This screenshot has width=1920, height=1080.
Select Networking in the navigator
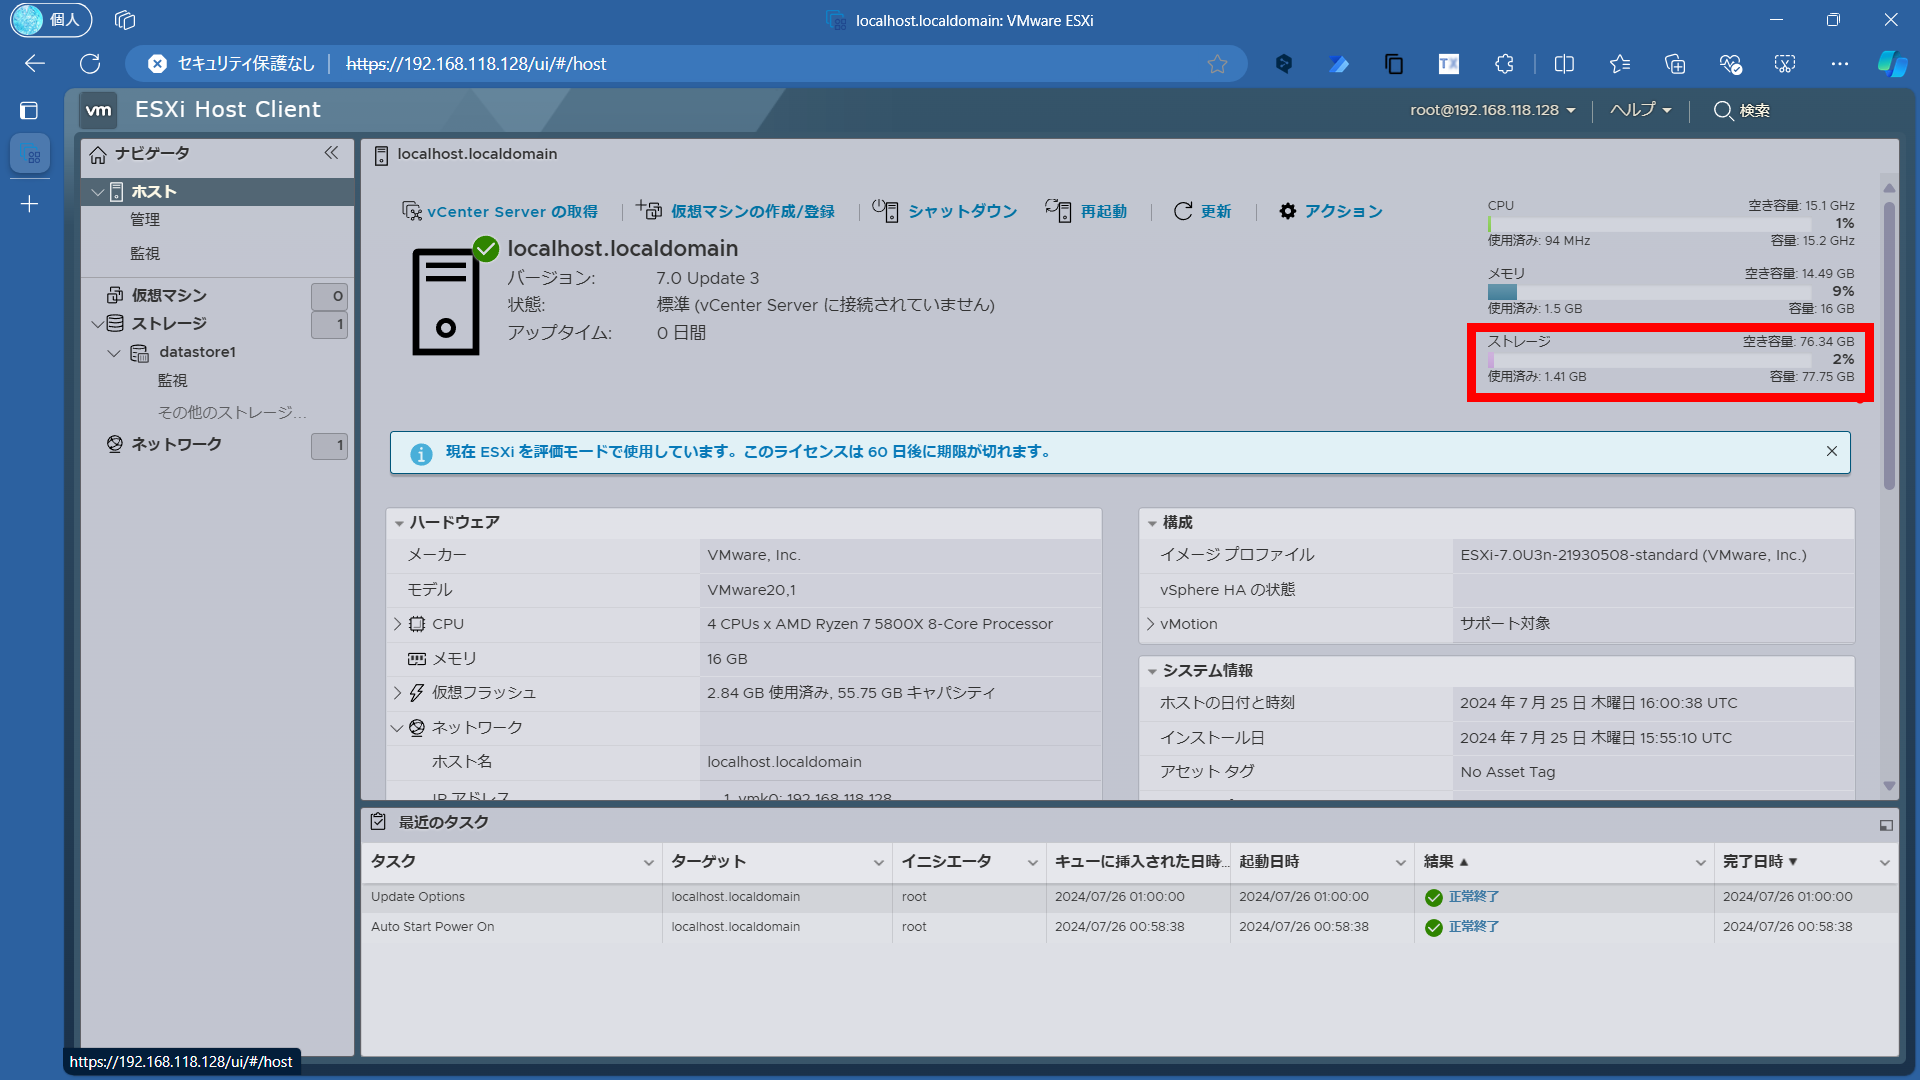click(176, 444)
